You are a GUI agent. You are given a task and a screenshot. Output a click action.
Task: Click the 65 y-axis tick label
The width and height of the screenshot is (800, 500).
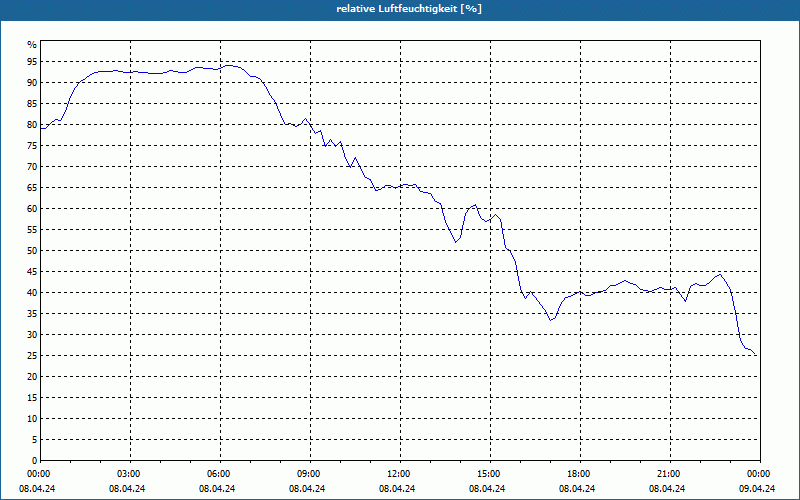[x=32, y=188]
